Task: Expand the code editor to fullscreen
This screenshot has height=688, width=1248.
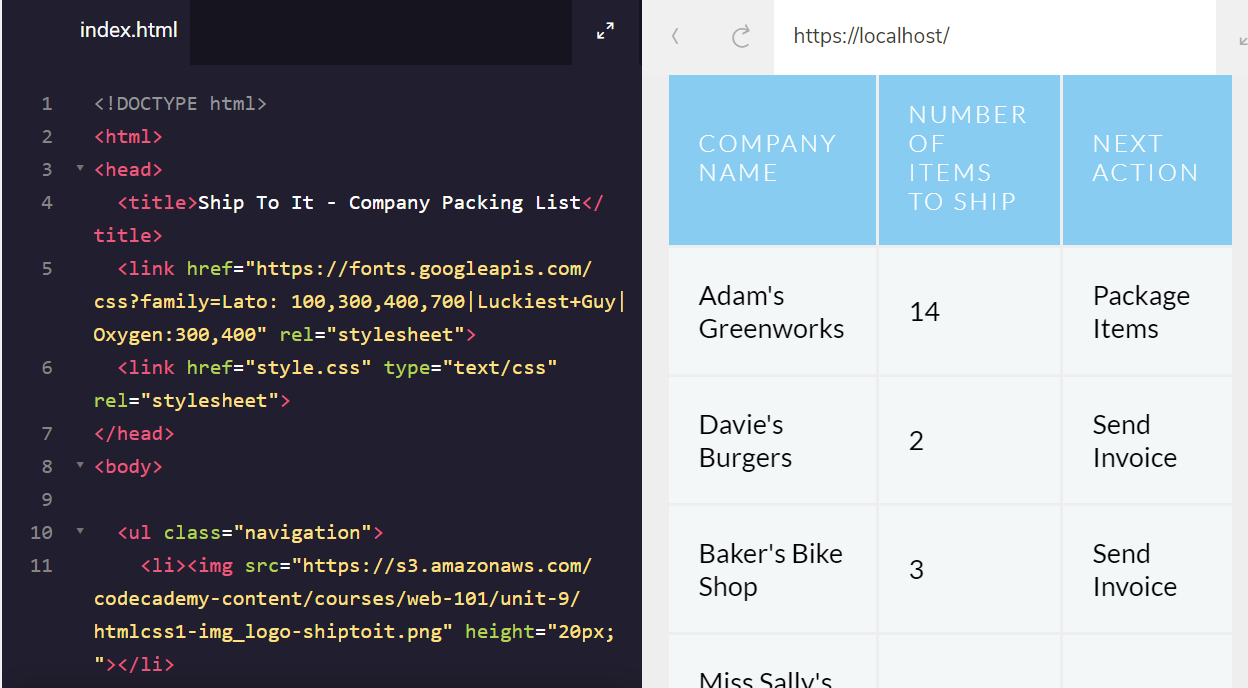Action: [605, 30]
